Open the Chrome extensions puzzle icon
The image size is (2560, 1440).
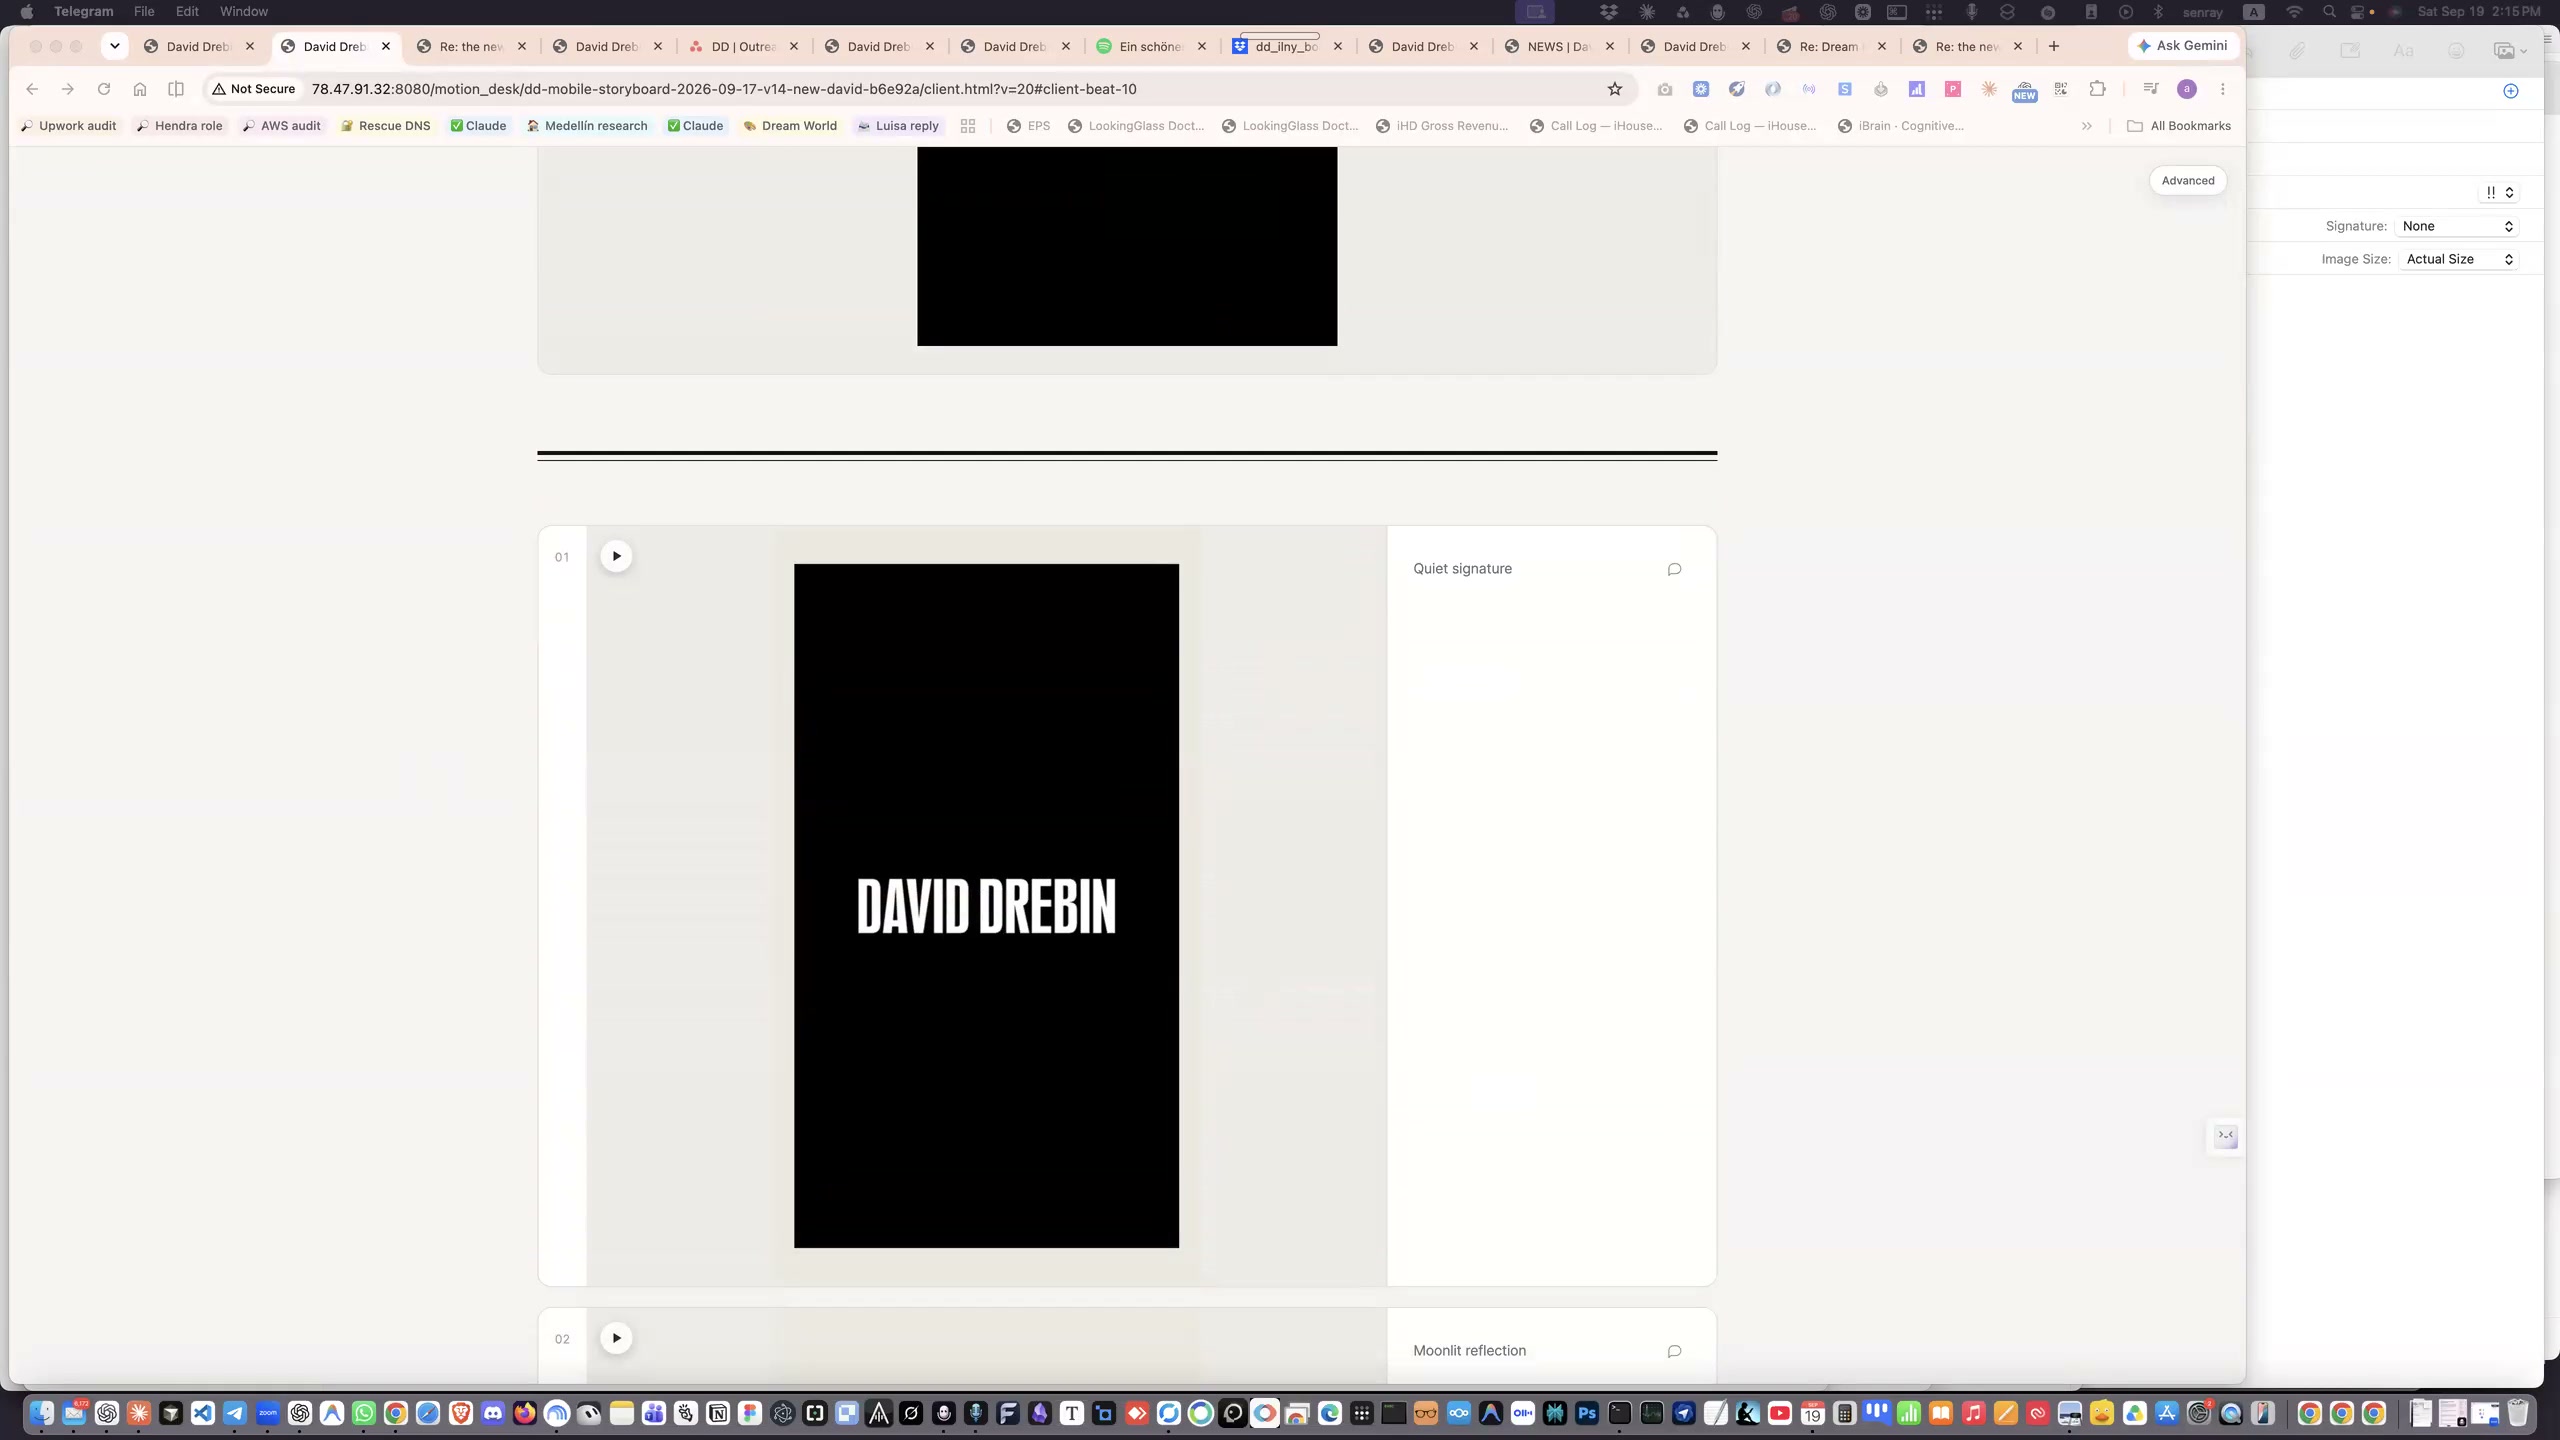[x=2097, y=89]
